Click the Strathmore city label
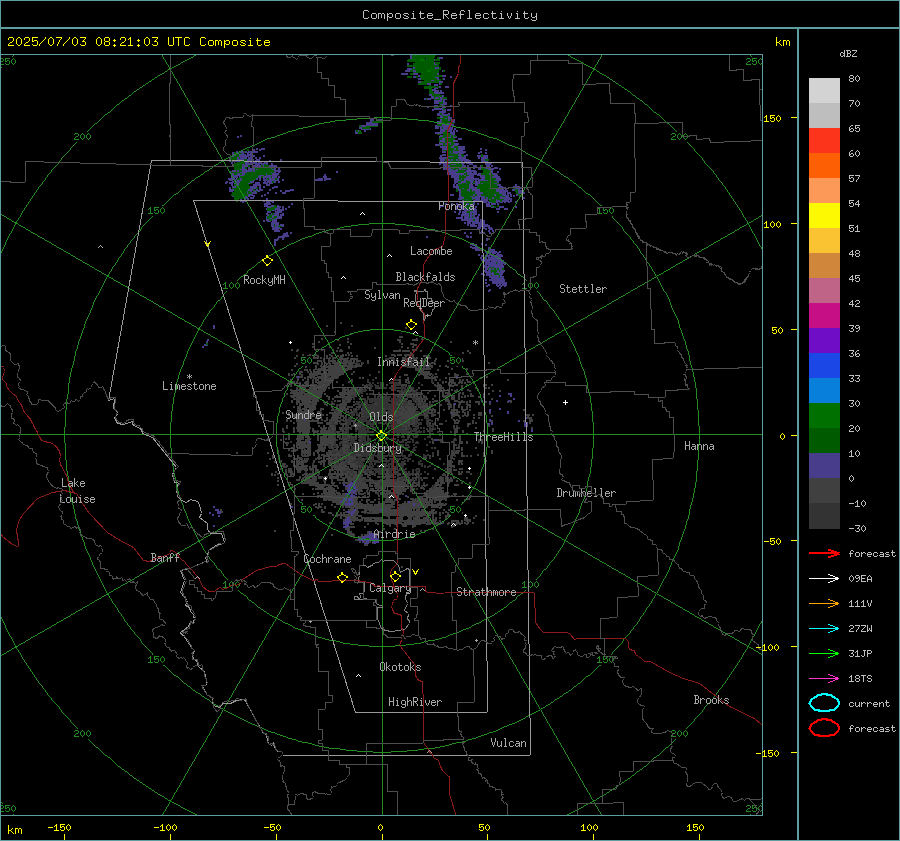This screenshot has height=841, width=900. click(x=486, y=592)
